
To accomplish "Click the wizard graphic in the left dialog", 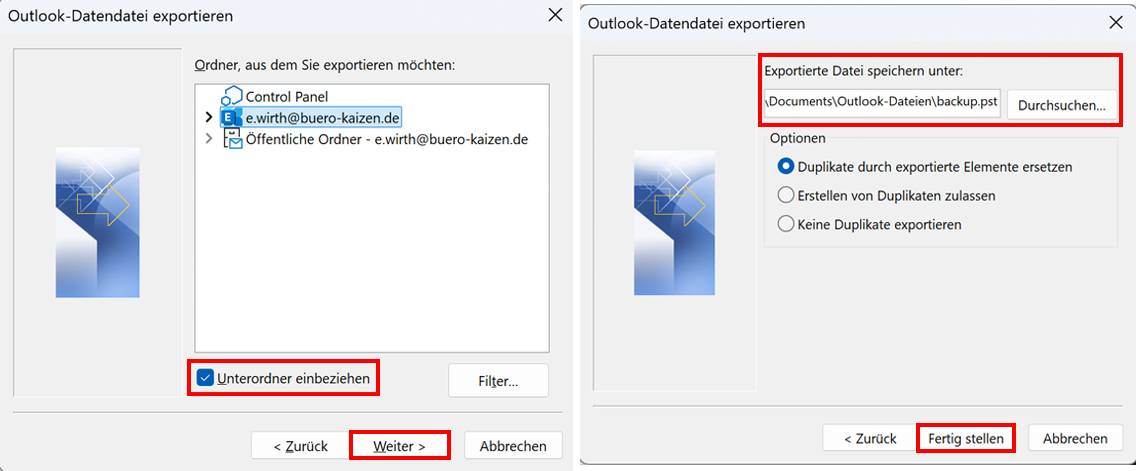I will tap(97, 208).
